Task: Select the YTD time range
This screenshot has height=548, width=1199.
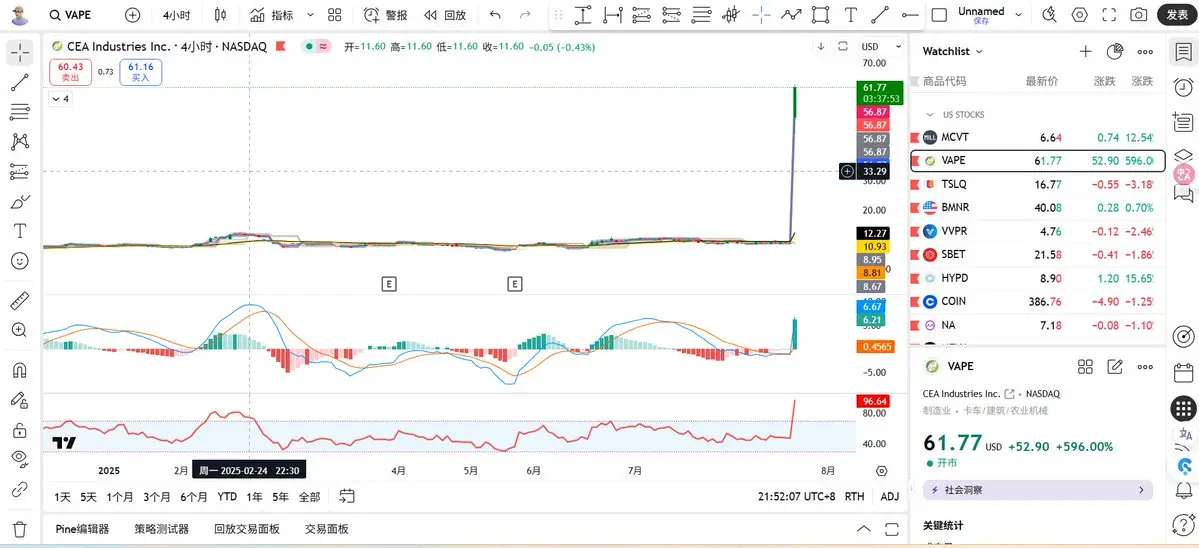Action: pyautogui.click(x=227, y=497)
